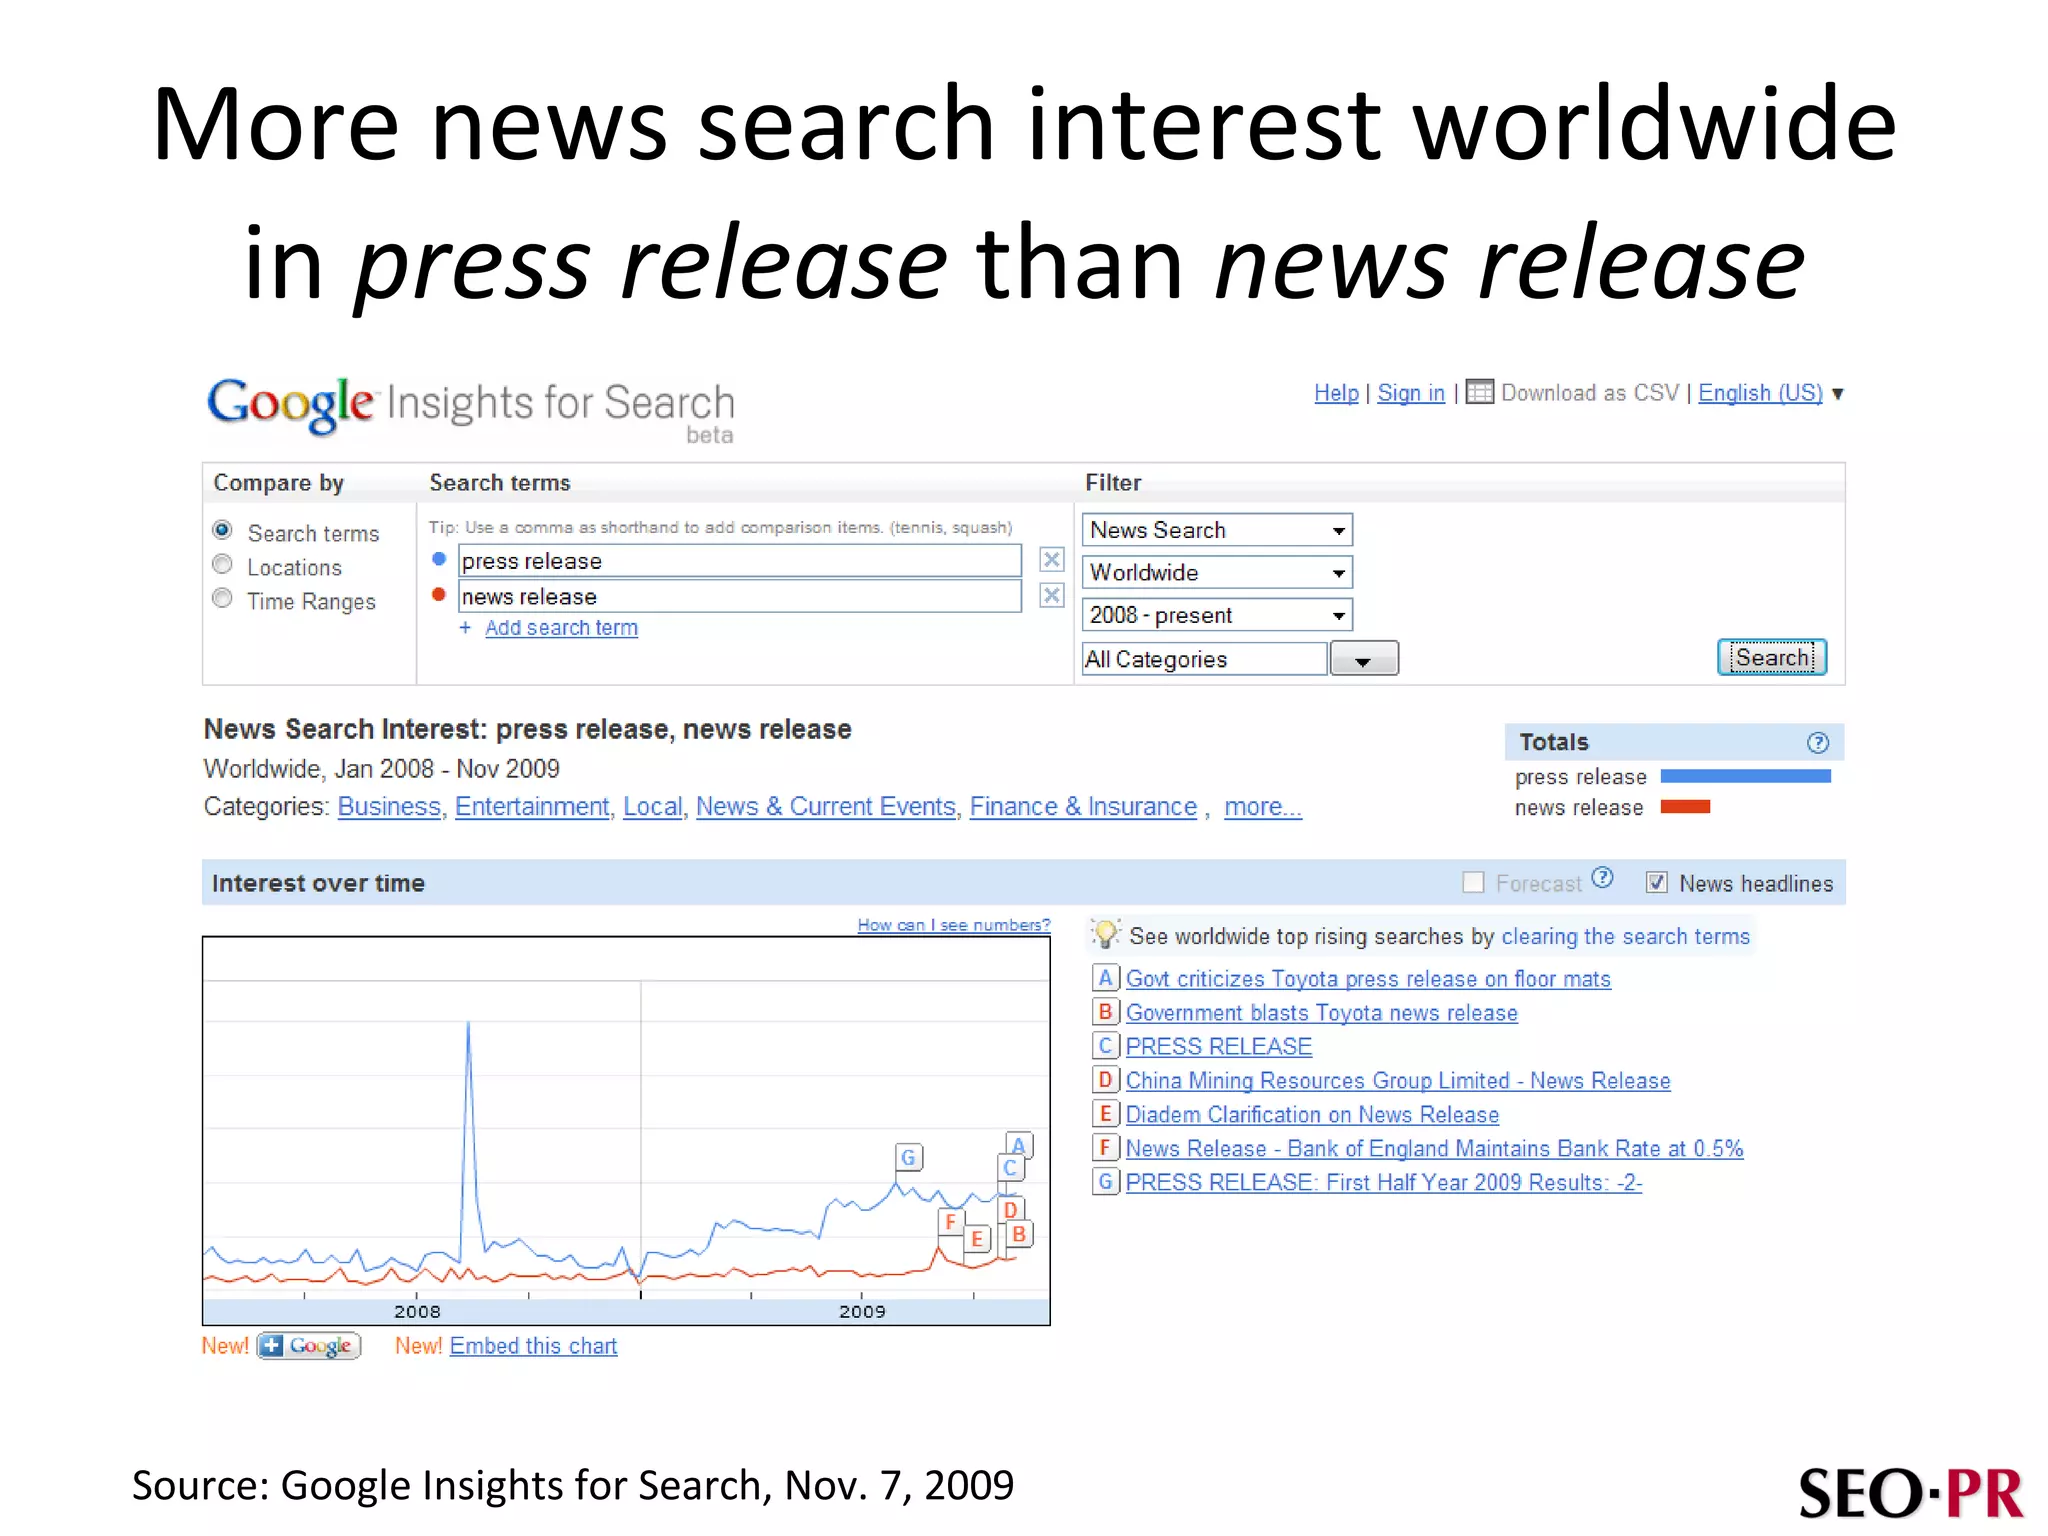Click the Embed this chart link
The image size is (2048, 1536).
coord(533,1346)
